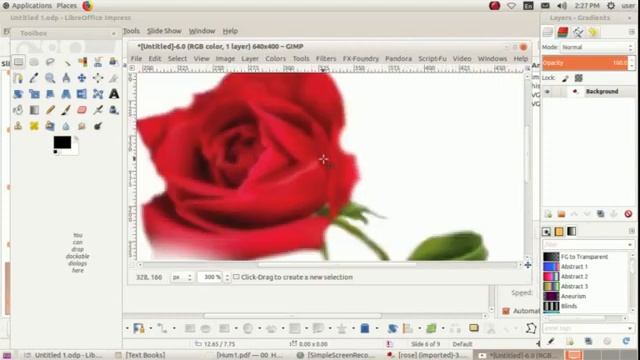
Task: Open the FX-Foundry menu
Action: (x=361, y=59)
